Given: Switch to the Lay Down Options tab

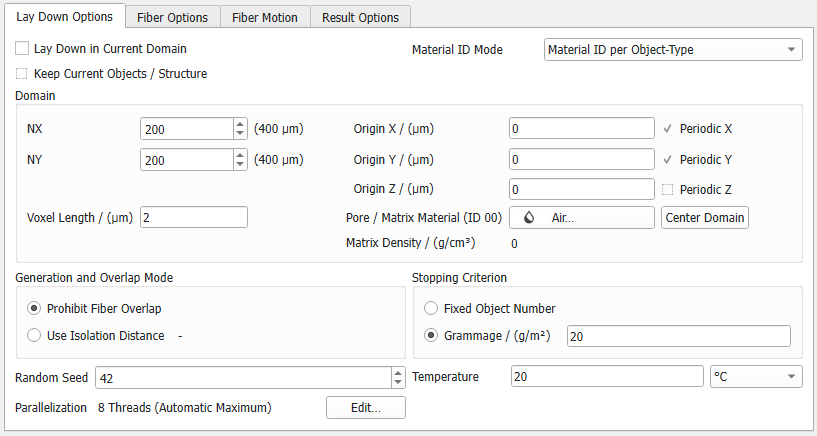Looking at the screenshot, I should (64, 17).
